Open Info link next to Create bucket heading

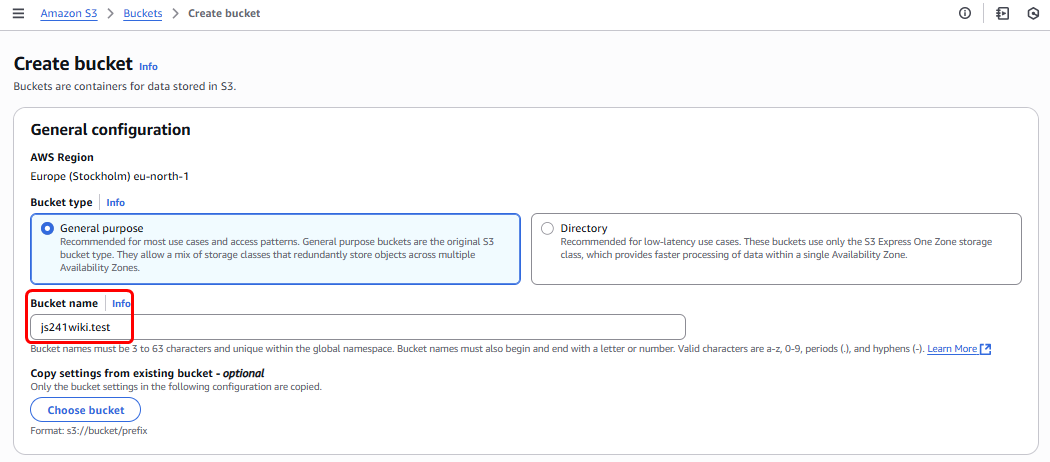(x=148, y=66)
